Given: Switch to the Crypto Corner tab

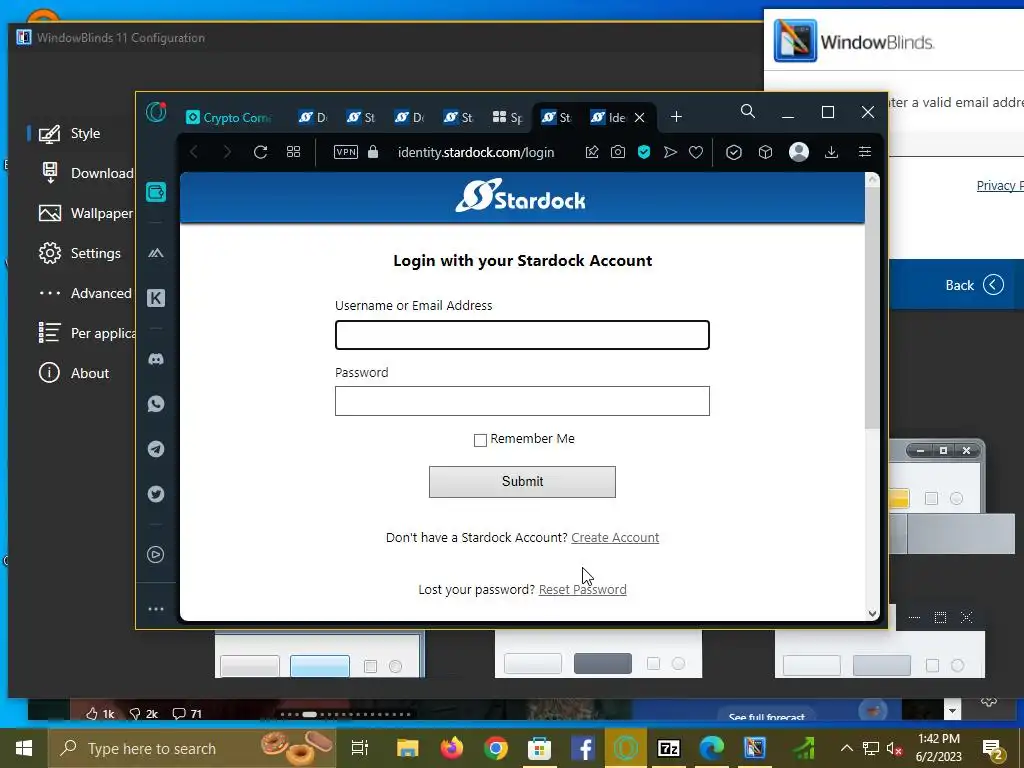Looking at the screenshot, I should point(229,118).
